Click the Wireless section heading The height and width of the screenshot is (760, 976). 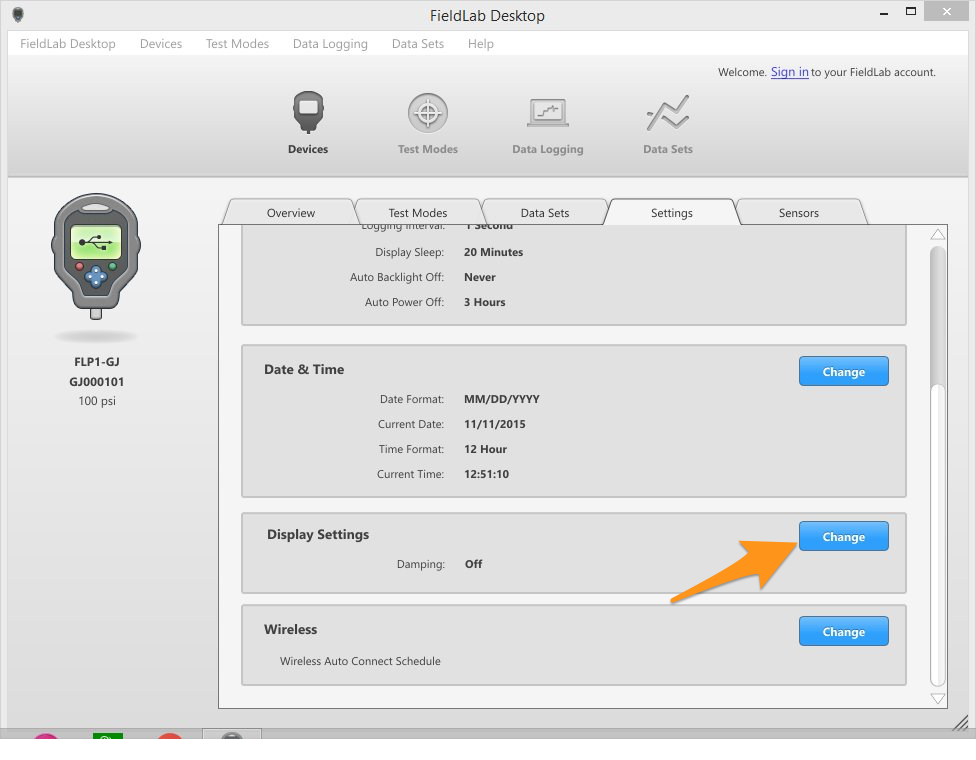pyautogui.click(x=290, y=629)
